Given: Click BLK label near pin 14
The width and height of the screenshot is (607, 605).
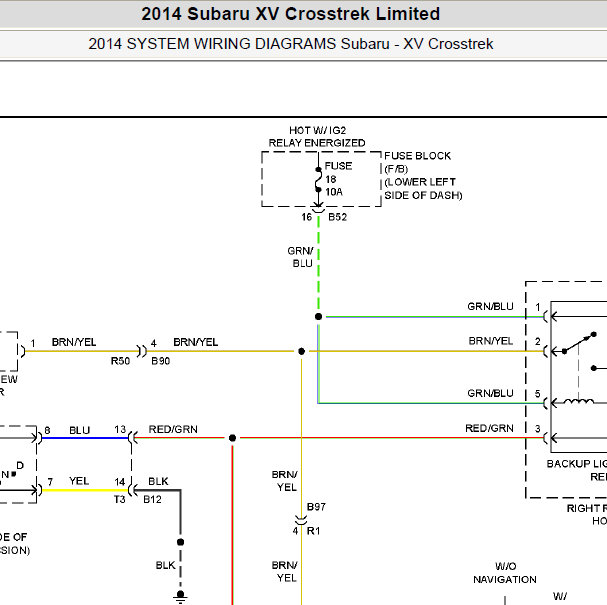Looking at the screenshot, I should point(158,481).
